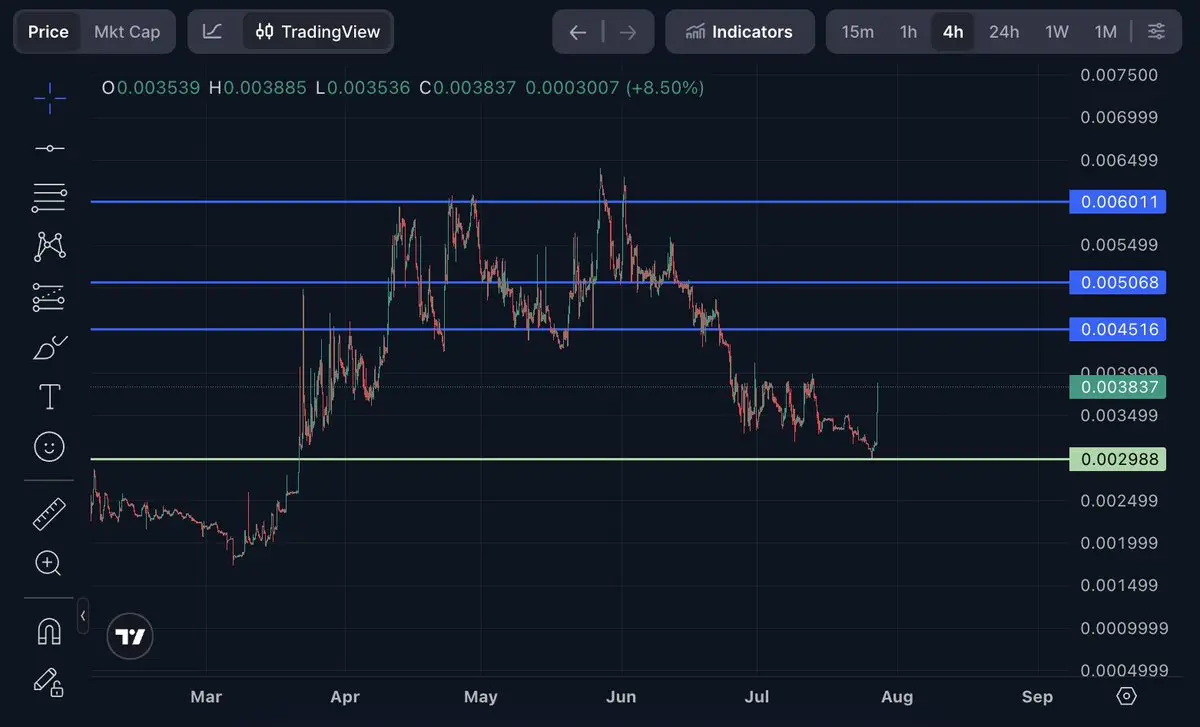Set timeframe to 4h
Image resolution: width=1200 pixels, height=727 pixels.
[x=953, y=32]
